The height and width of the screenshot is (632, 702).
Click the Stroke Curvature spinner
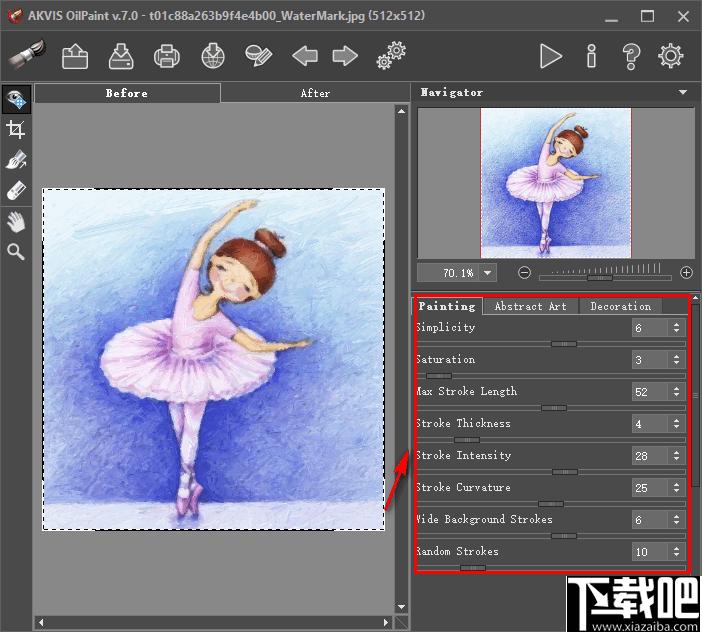pyautogui.click(x=676, y=488)
